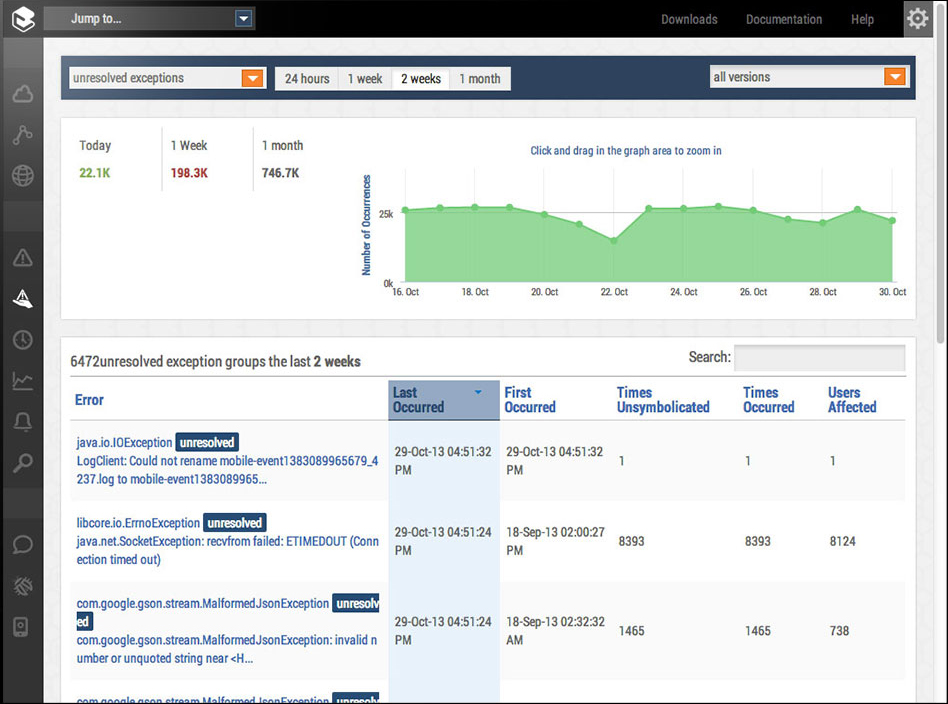Image resolution: width=948 pixels, height=704 pixels.
Task: Toggle sort arrow on Last Occurred column
Action: click(x=478, y=393)
